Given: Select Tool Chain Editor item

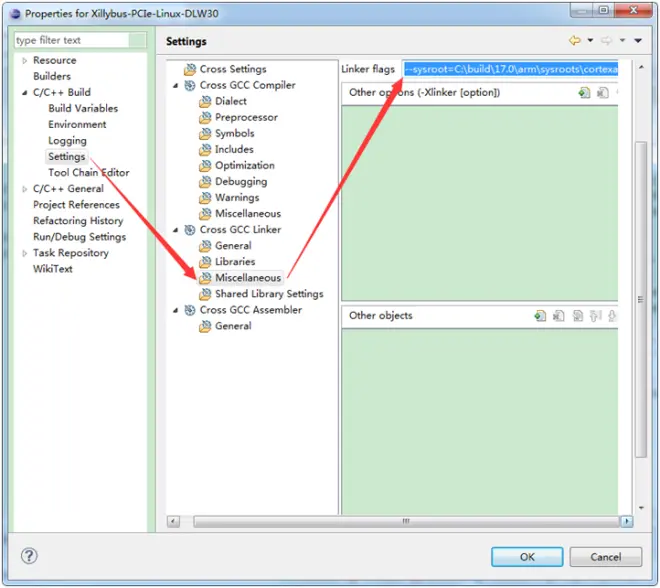Looking at the screenshot, I should point(89,173).
